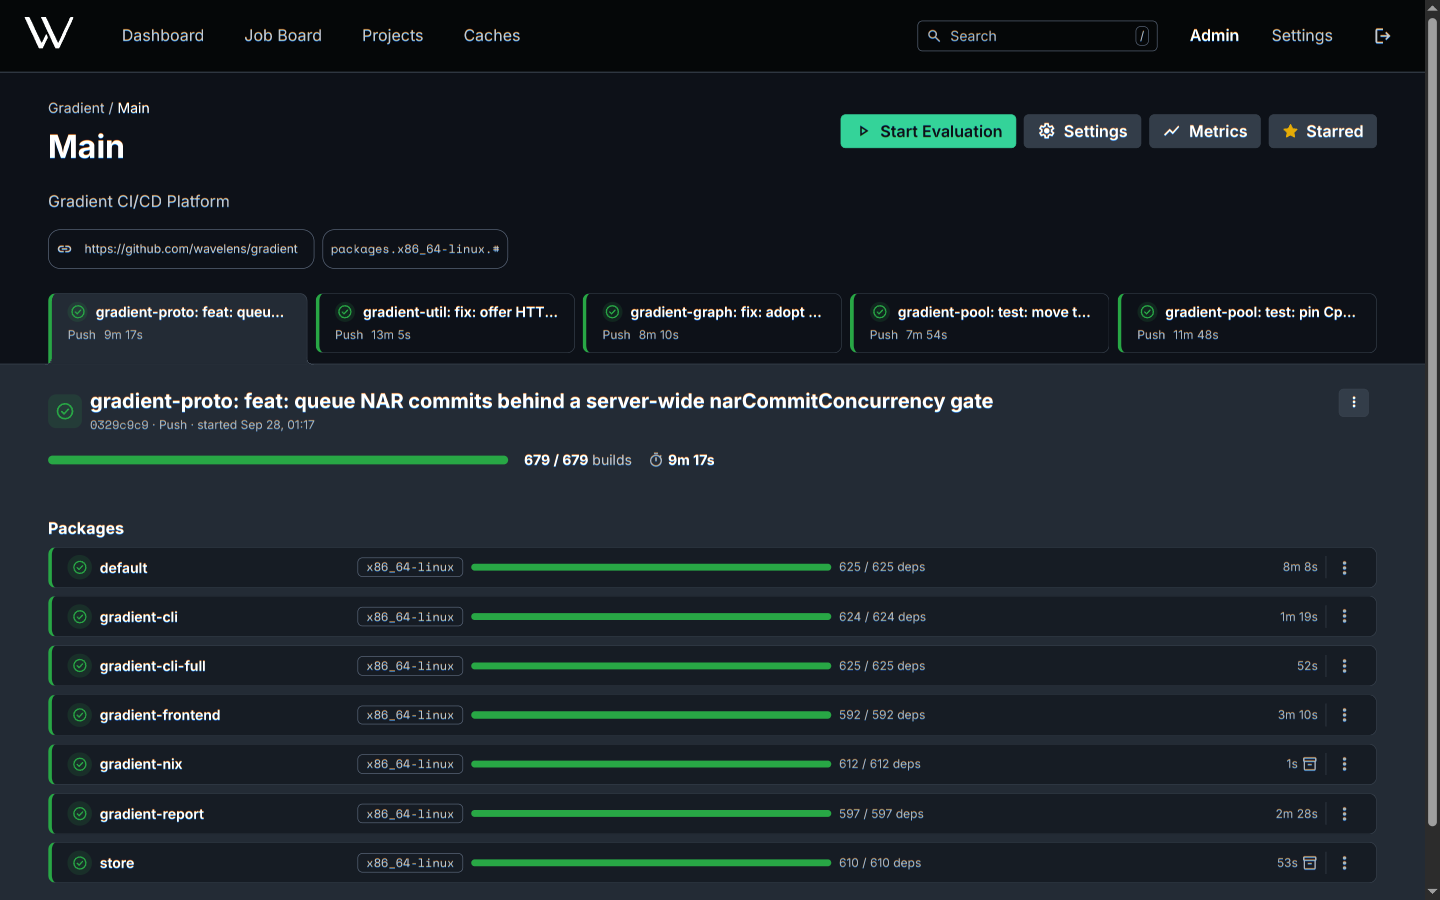
Task: Open kebab menu for store package
Action: (1344, 863)
